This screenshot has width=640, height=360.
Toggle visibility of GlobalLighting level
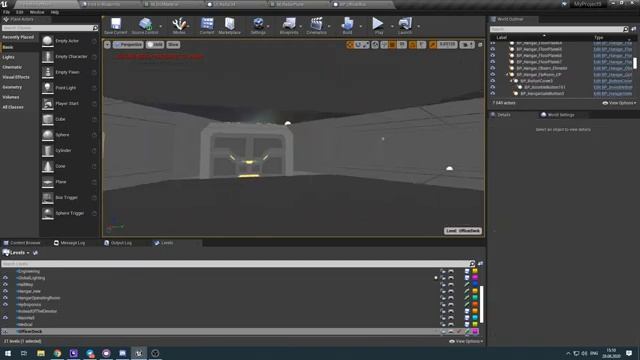(5, 278)
